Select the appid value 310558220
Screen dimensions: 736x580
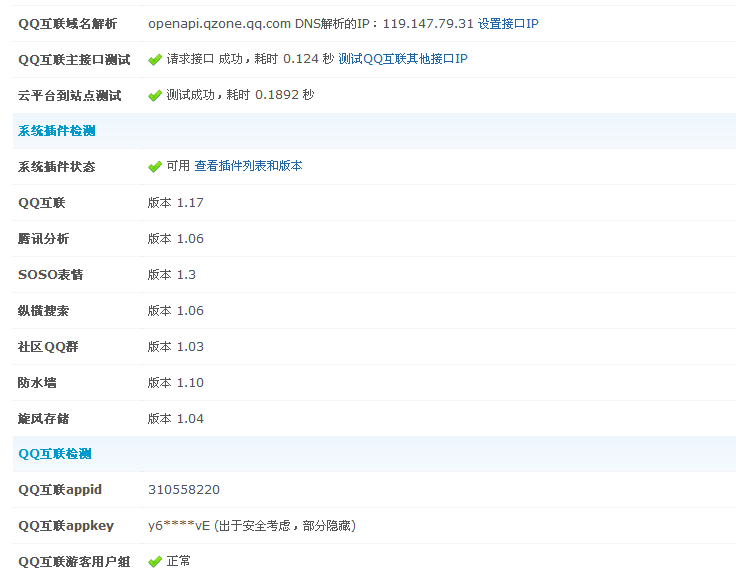pos(184,490)
